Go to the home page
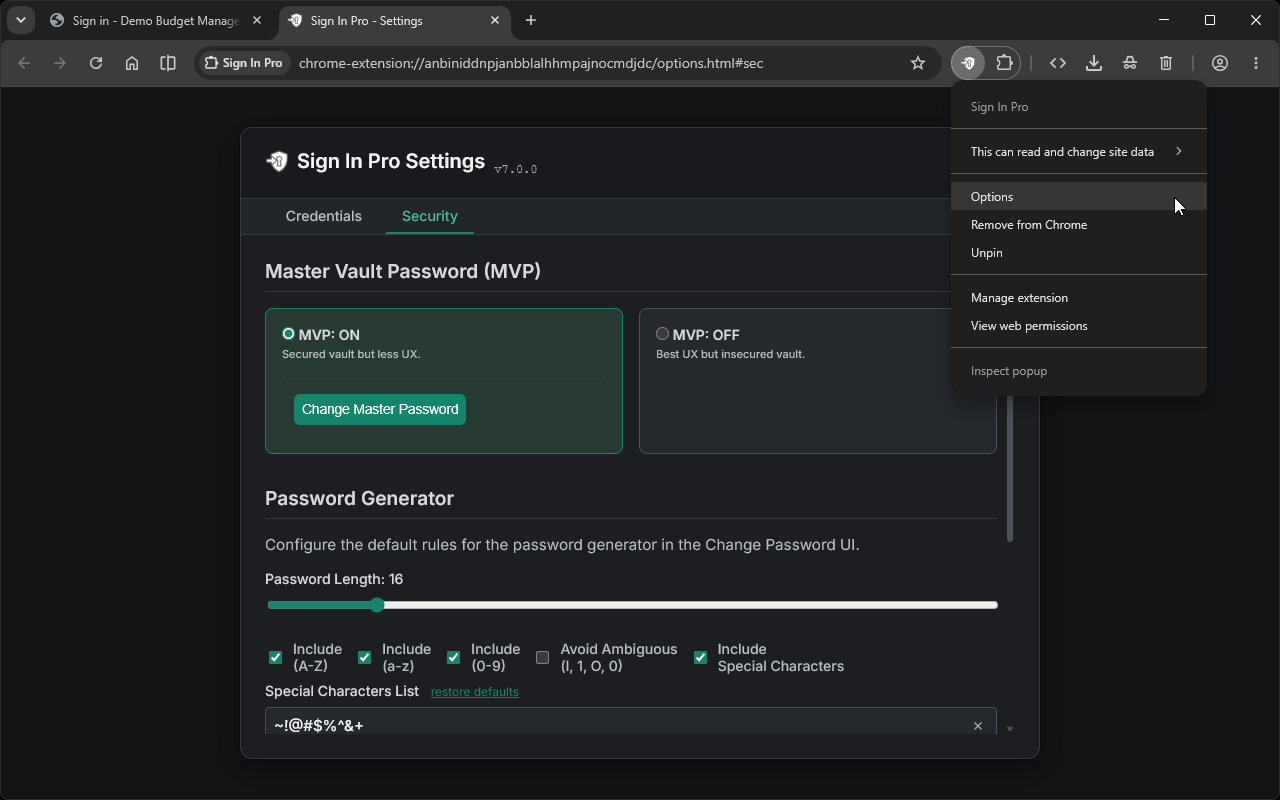 tap(132, 63)
